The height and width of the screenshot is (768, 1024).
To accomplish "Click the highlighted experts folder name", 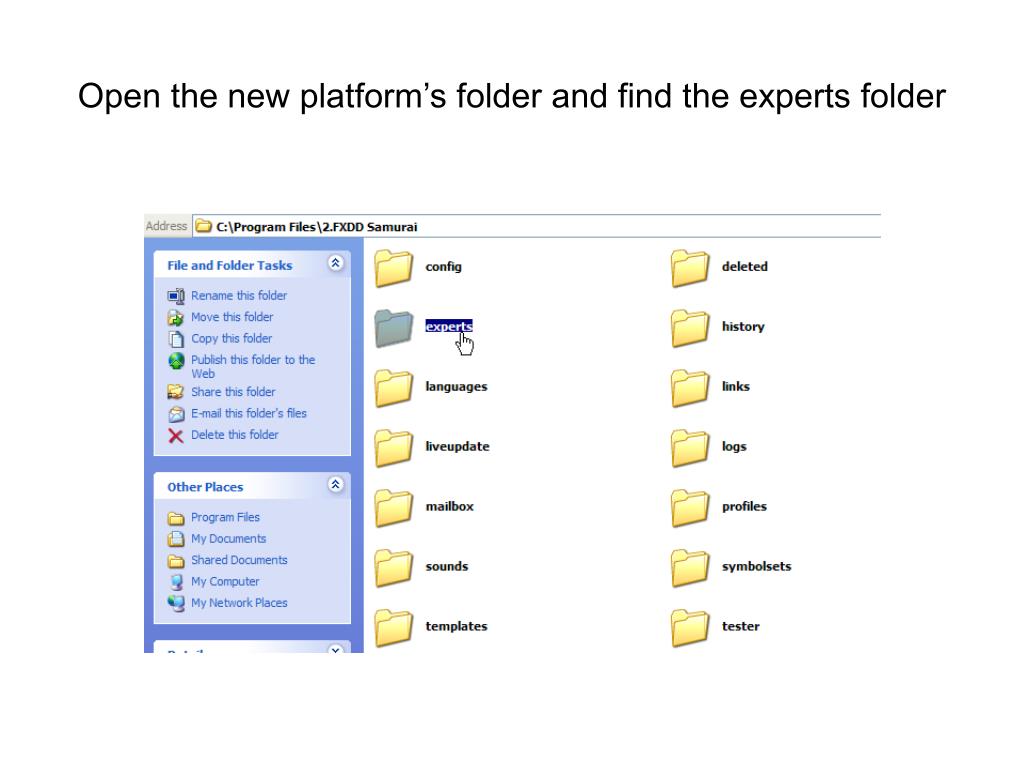I will pos(449,326).
